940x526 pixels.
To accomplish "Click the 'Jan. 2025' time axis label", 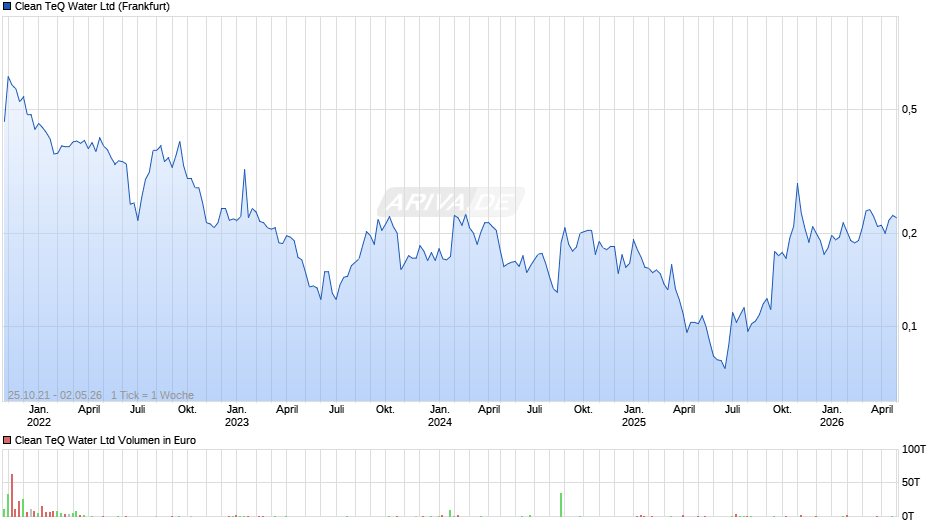I will 634,416.
